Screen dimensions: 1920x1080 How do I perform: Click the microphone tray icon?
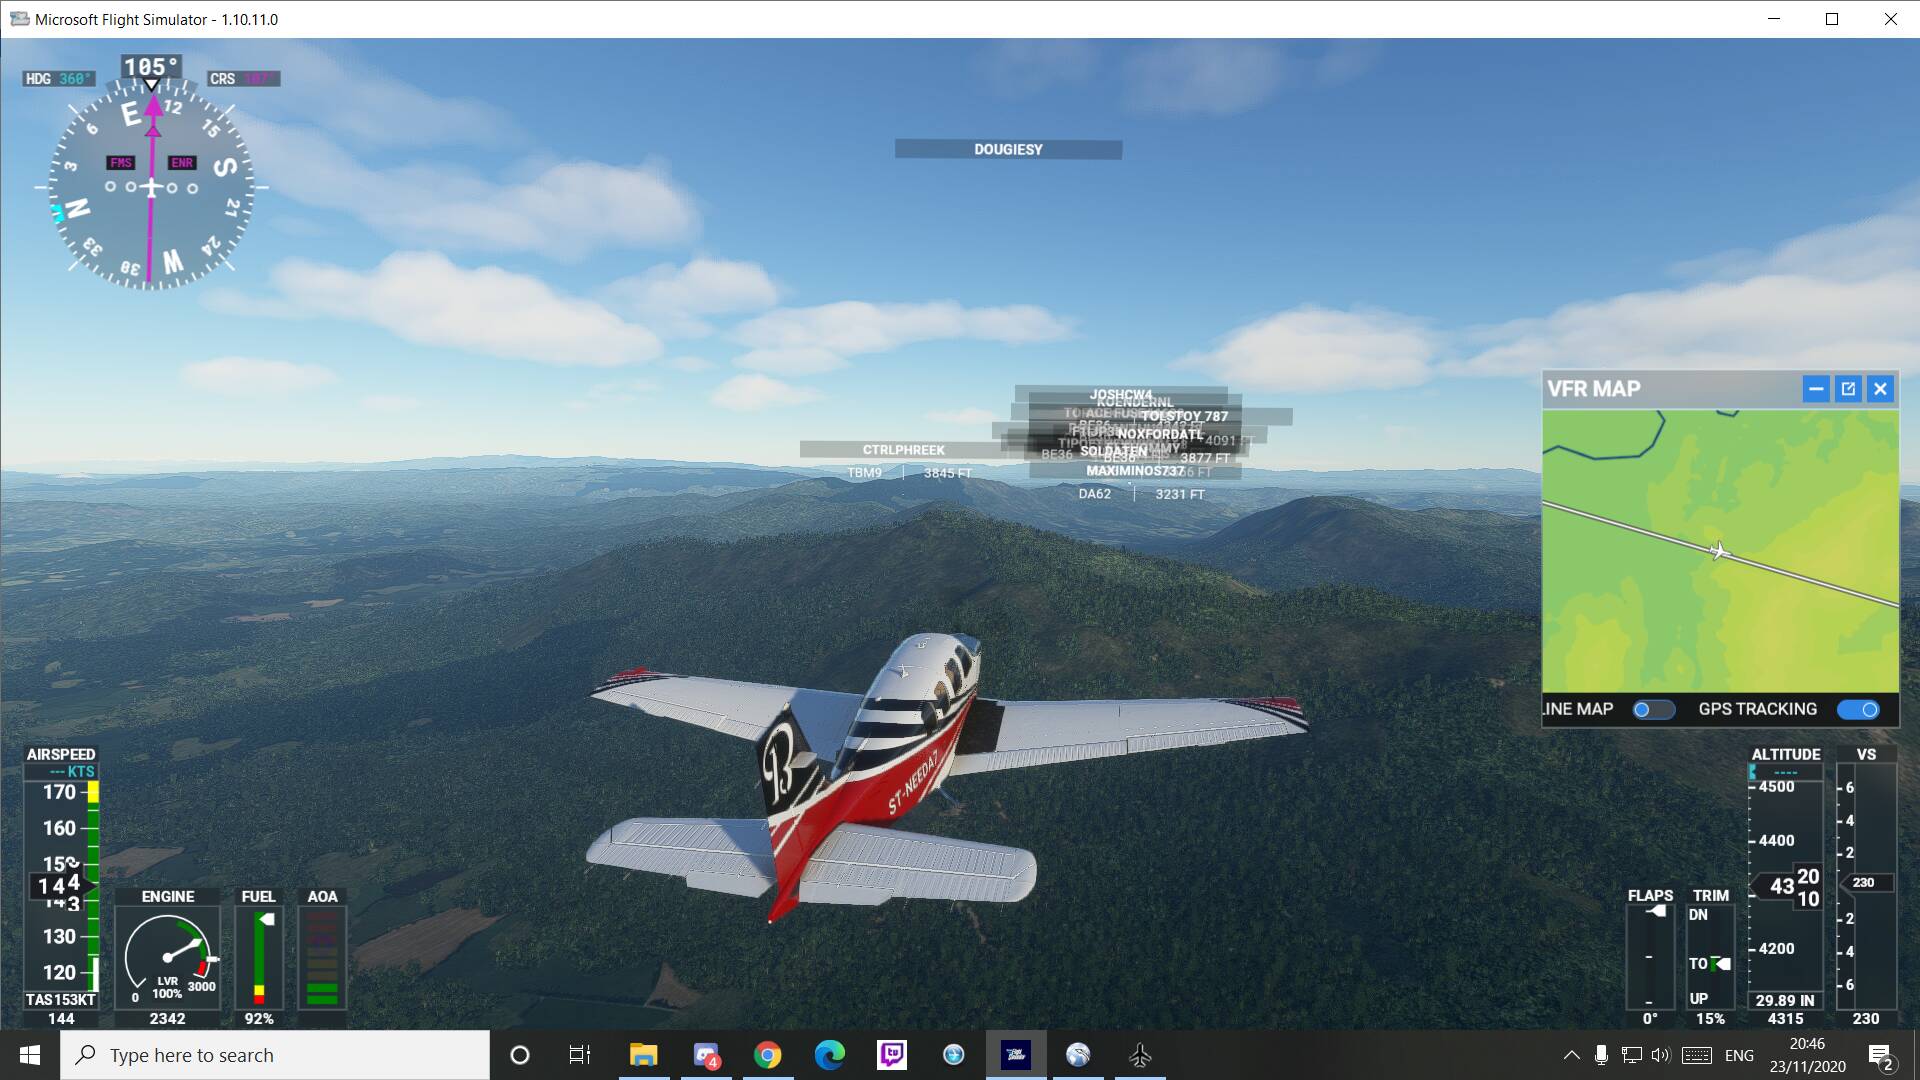coord(1601,1055)
